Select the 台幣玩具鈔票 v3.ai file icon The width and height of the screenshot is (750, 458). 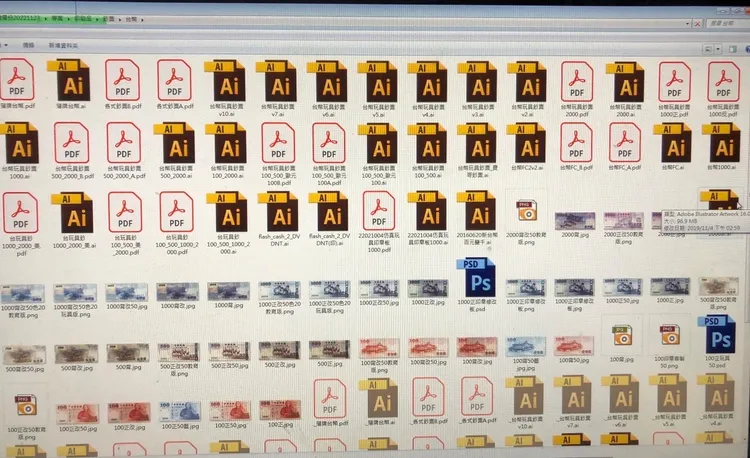click(479, 82)
